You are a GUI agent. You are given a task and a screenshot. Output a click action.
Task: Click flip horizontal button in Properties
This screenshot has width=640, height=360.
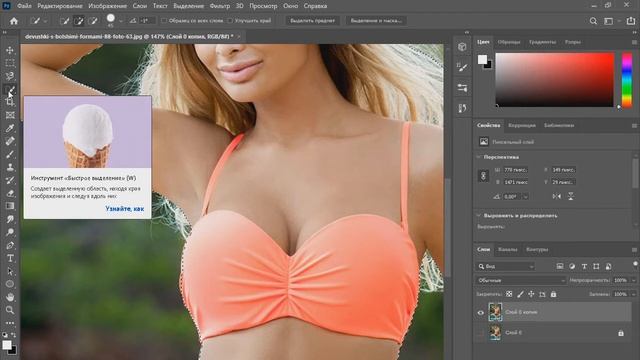click(x=557, y=197)
